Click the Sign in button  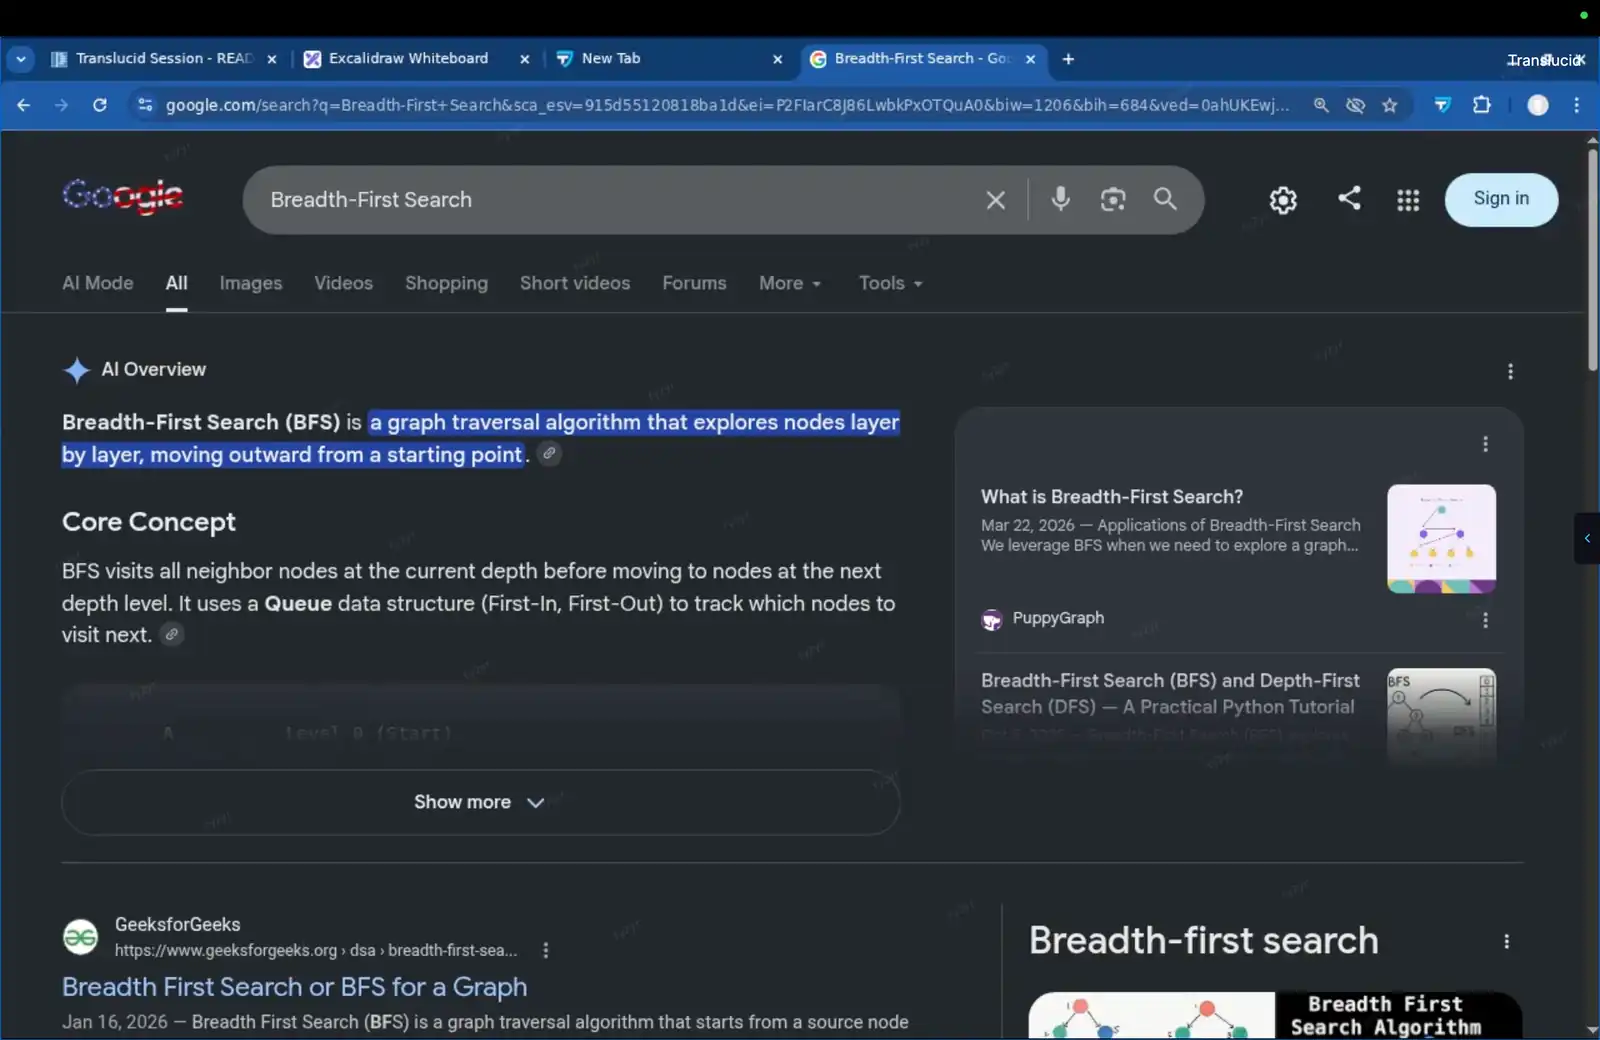(1501, 199)
